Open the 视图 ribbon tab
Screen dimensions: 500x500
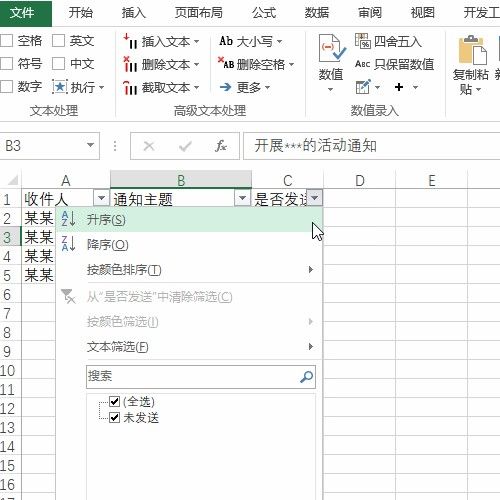coord(422,13)
